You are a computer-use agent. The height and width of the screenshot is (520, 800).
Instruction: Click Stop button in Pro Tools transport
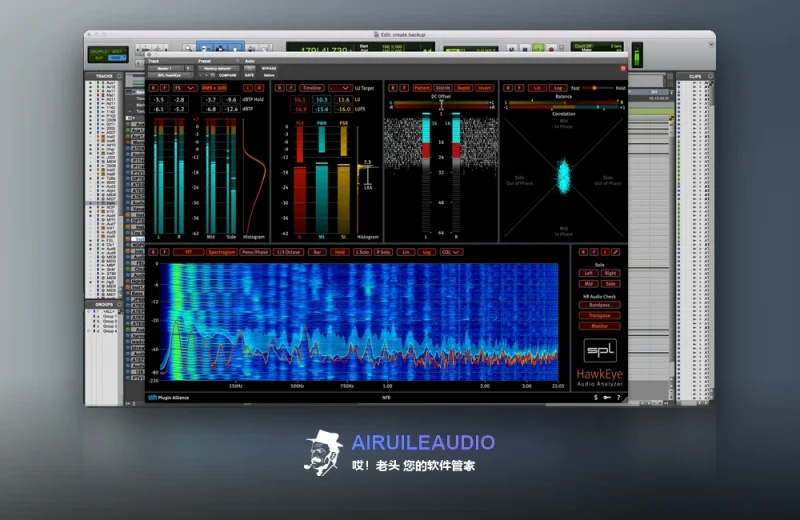[525, 48]
